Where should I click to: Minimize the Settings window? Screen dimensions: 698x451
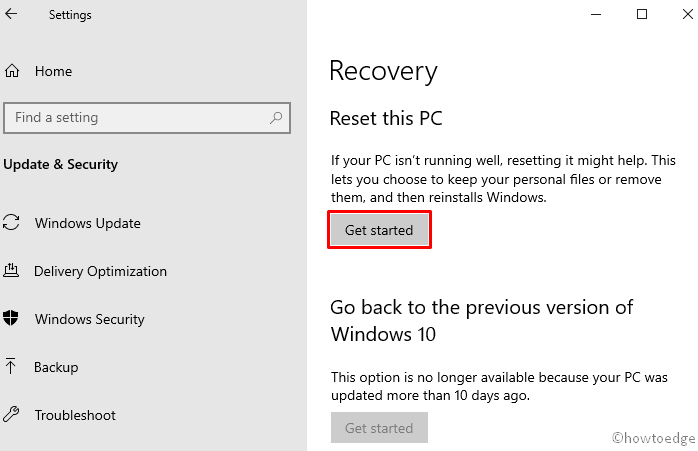point(597,14)
